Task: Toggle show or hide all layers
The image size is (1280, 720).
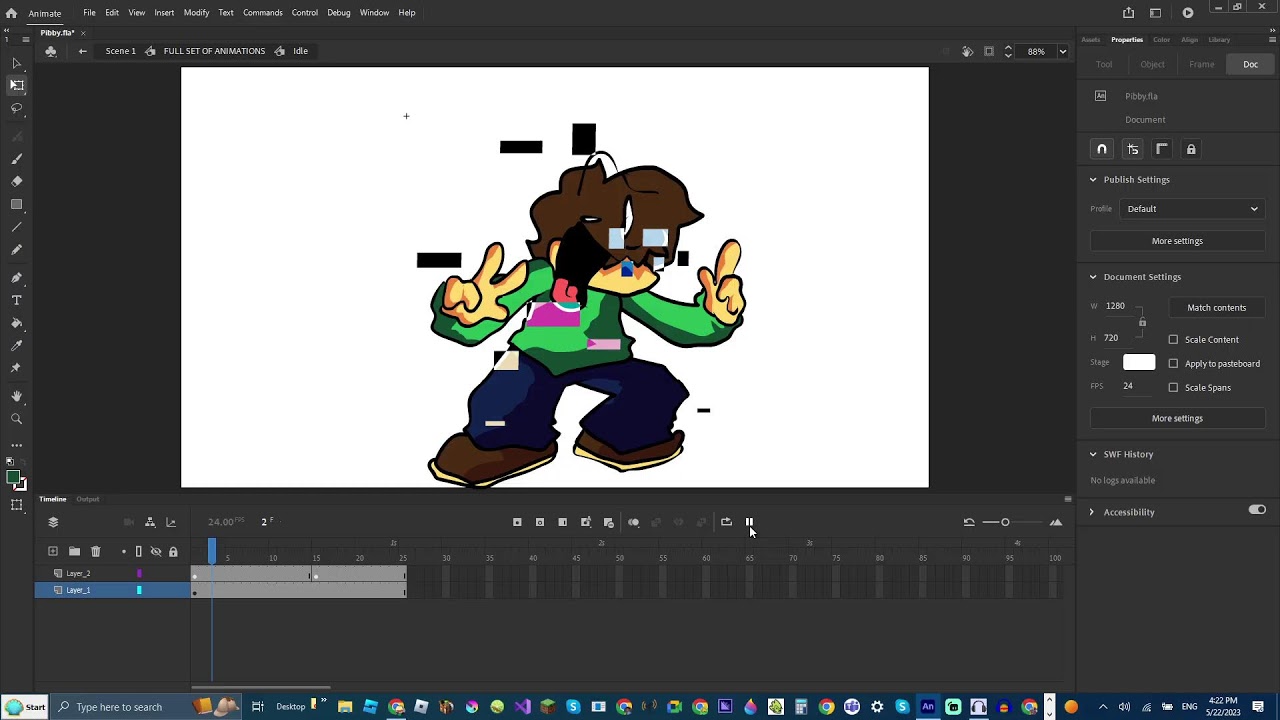Action: coord(156,551)
